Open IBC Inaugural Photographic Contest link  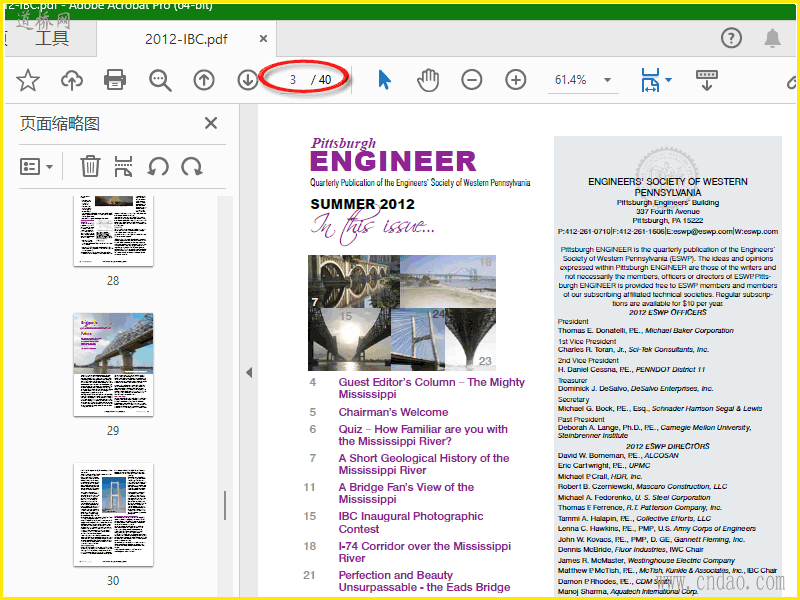[x=411, y=522]
